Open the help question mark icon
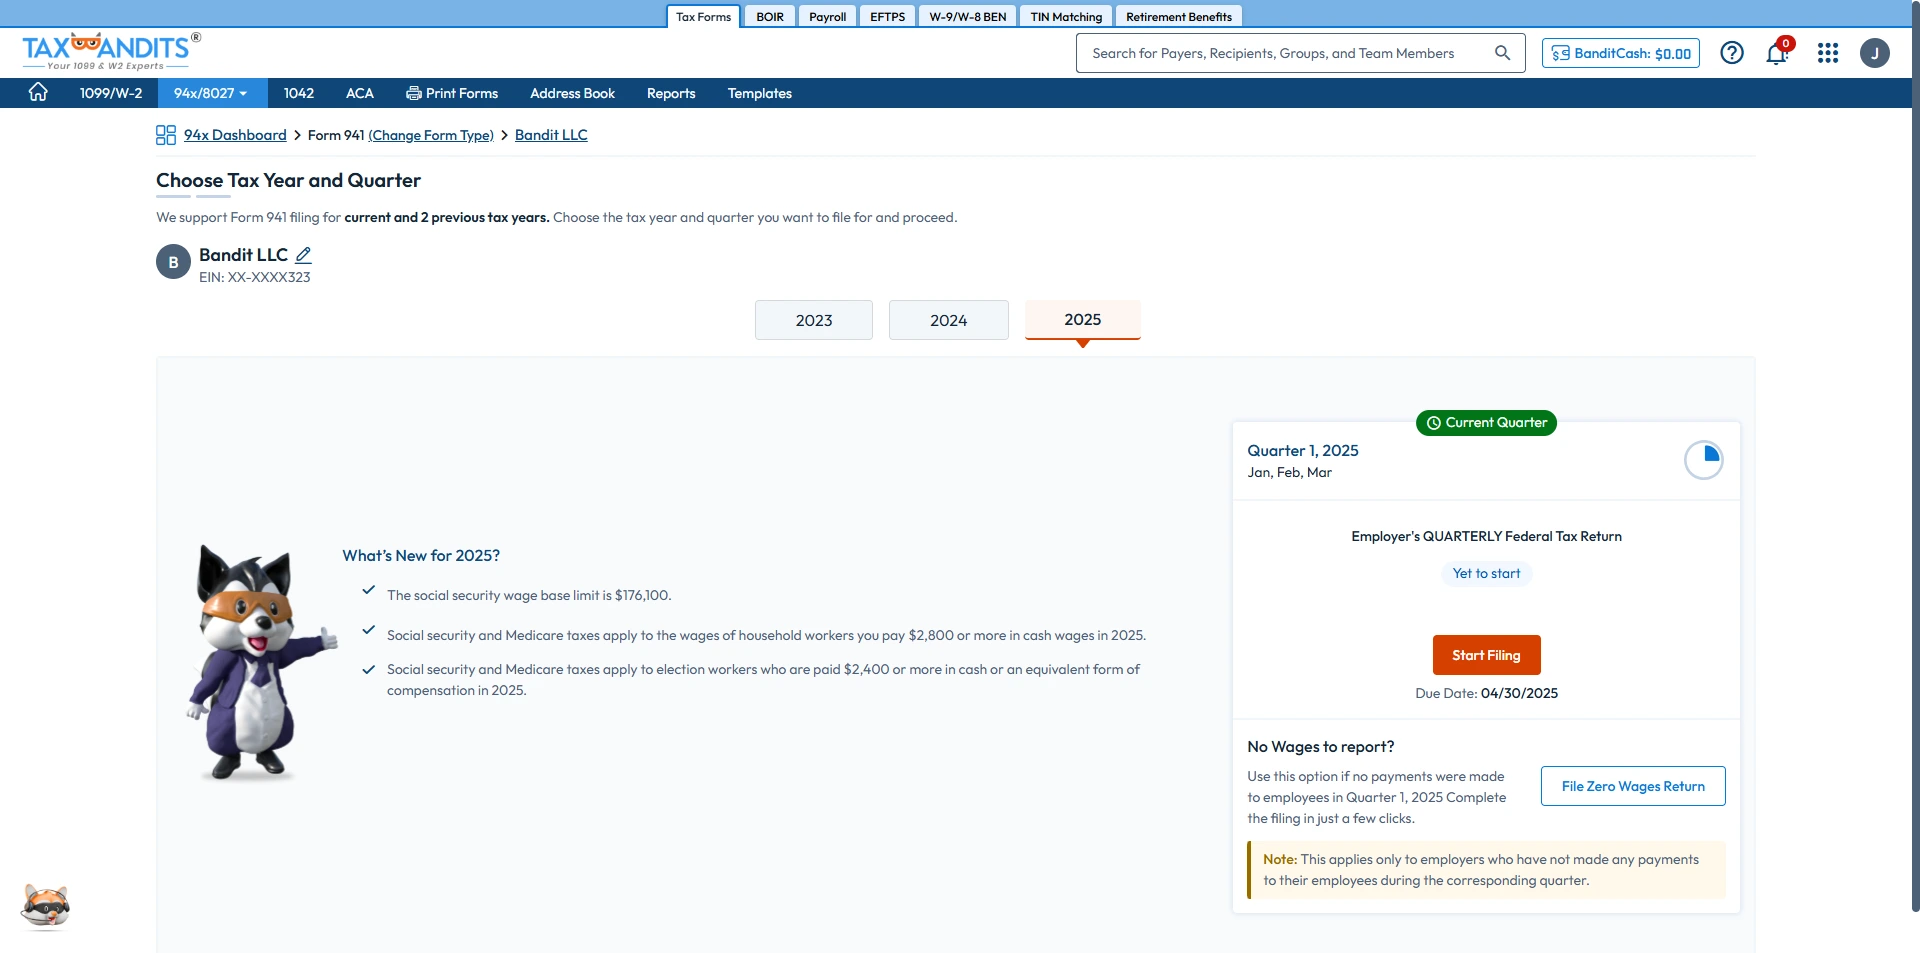Viewport: 1920px width, 953px height. click(x=1731, y=53)
